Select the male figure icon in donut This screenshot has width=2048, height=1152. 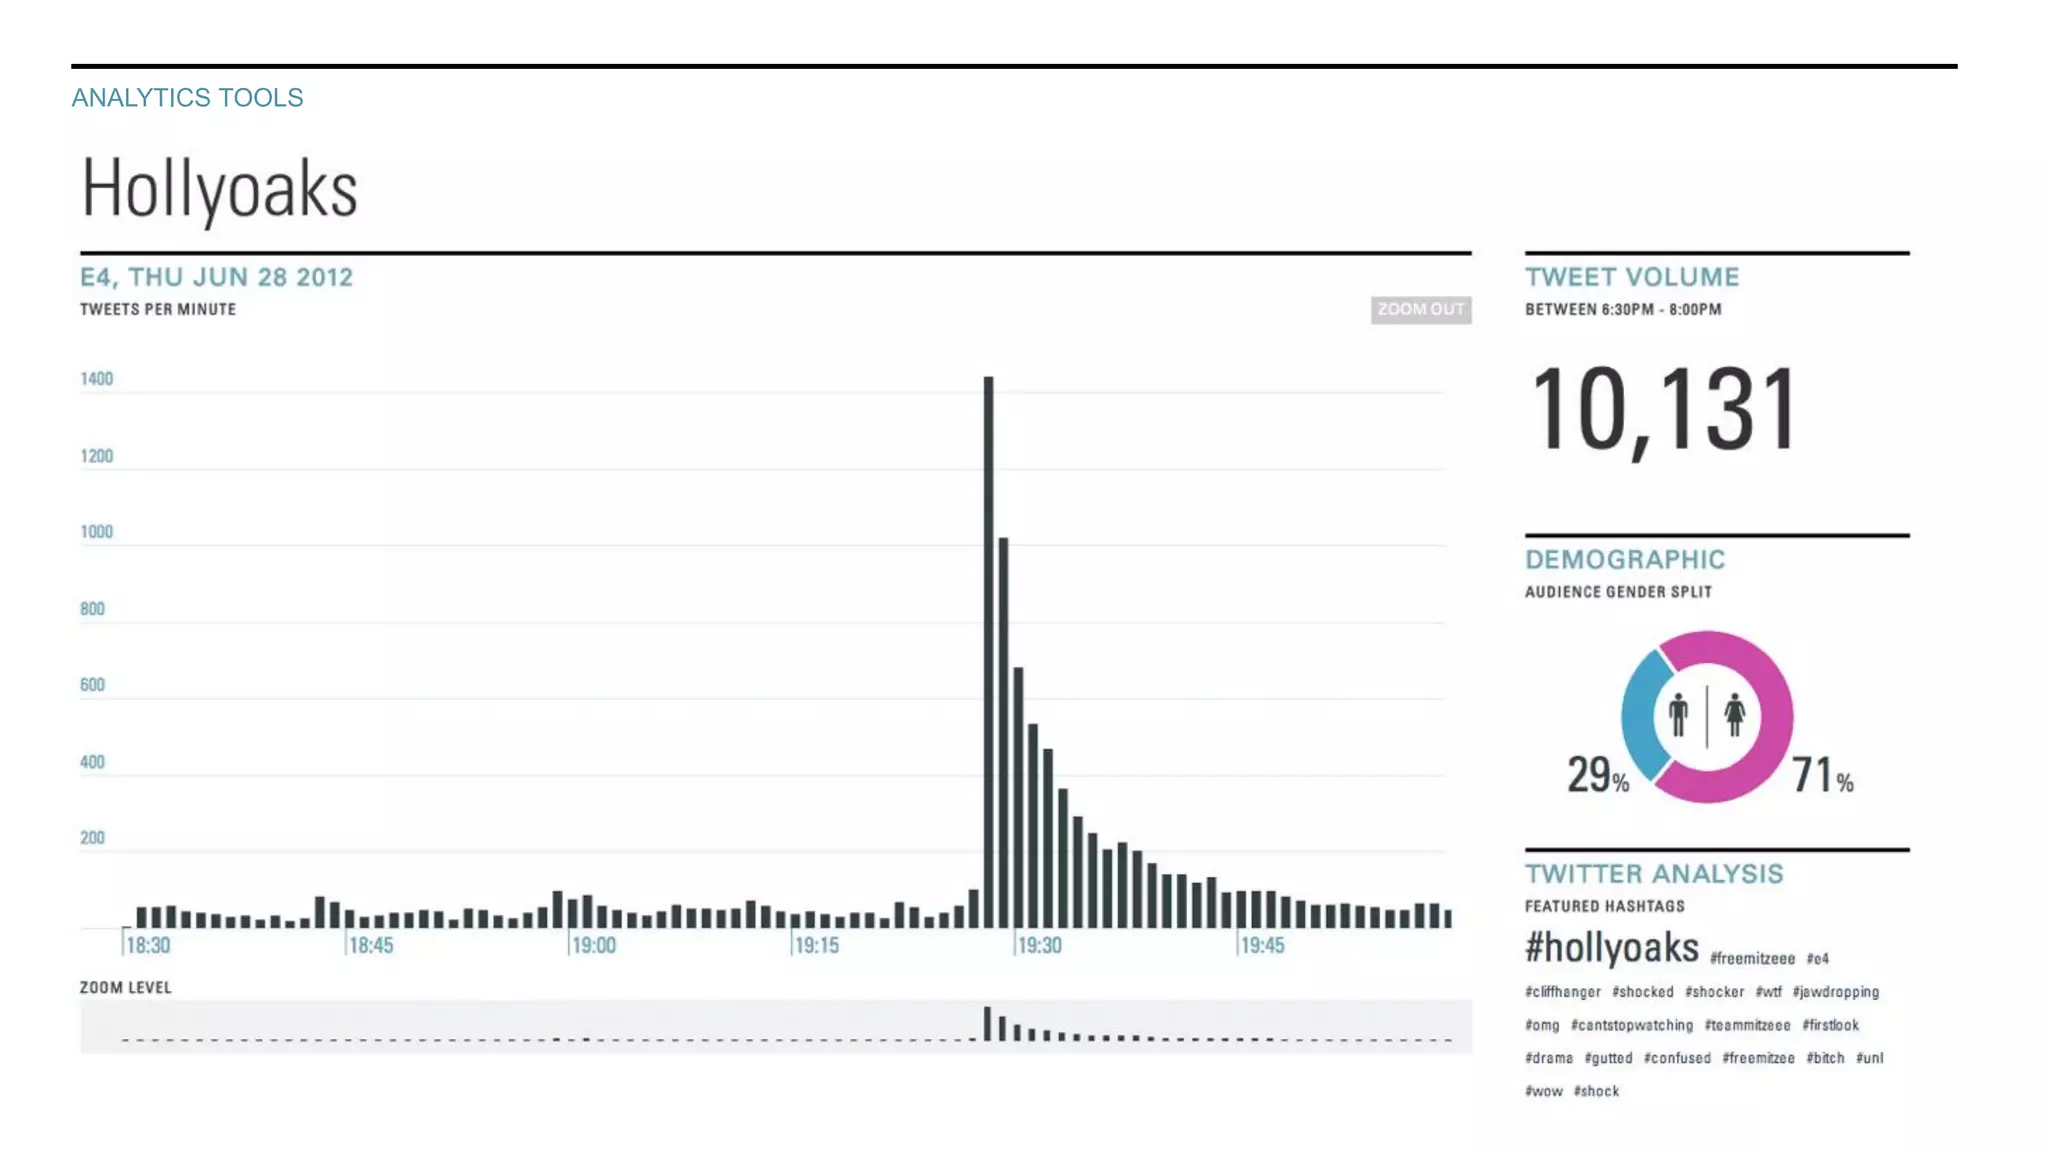(x=1678, y=715)
